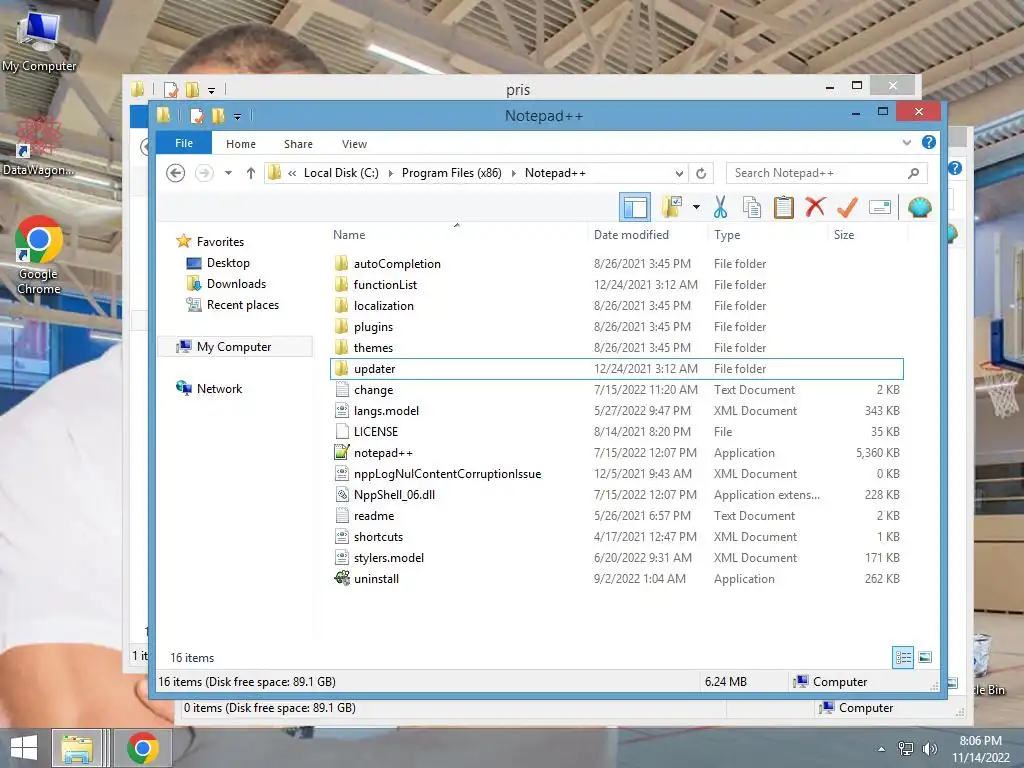Sort files by Name column header
This screenshot has height=768, width=1024.
pyautogui.click(x=349, y=234)
